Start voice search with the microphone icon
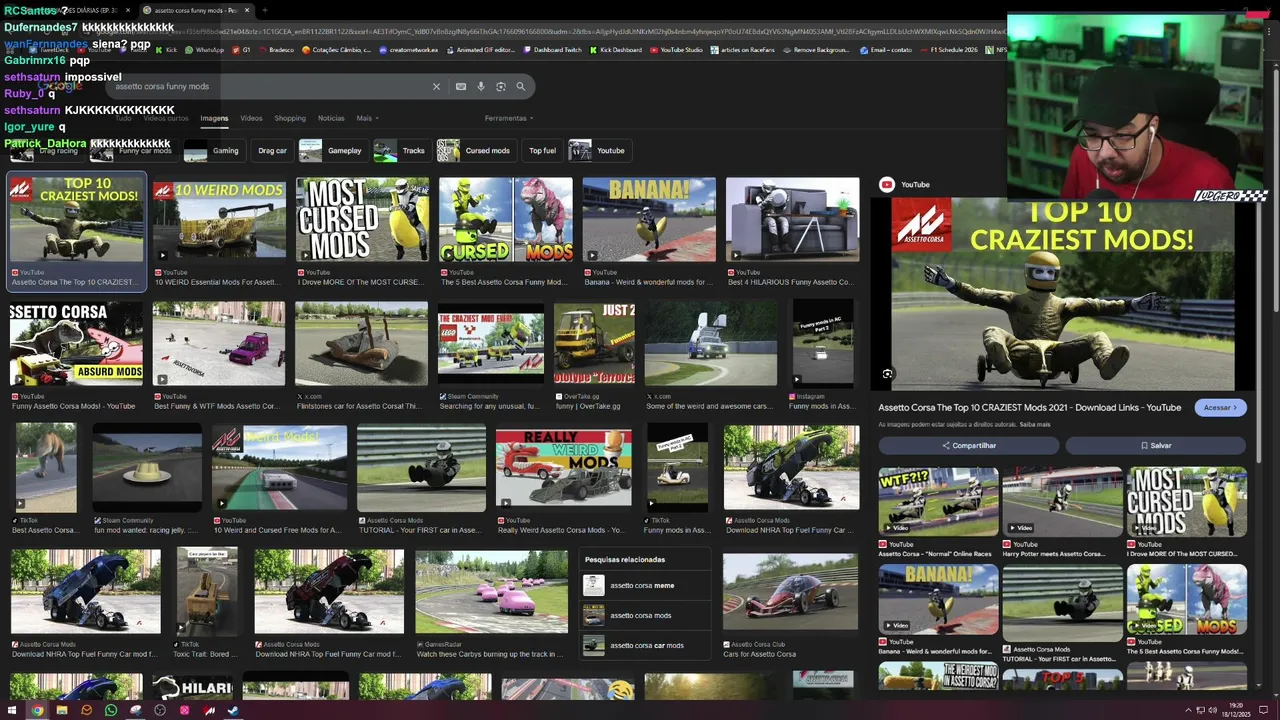This screenshot has width=1280, height=720. (x=481, y=87)
